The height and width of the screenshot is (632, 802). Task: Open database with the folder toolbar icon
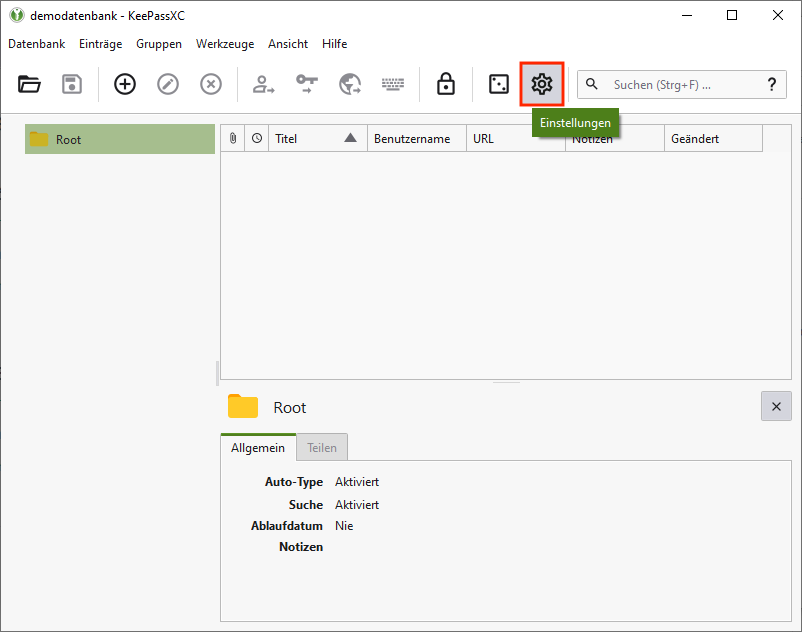[30, 85]
